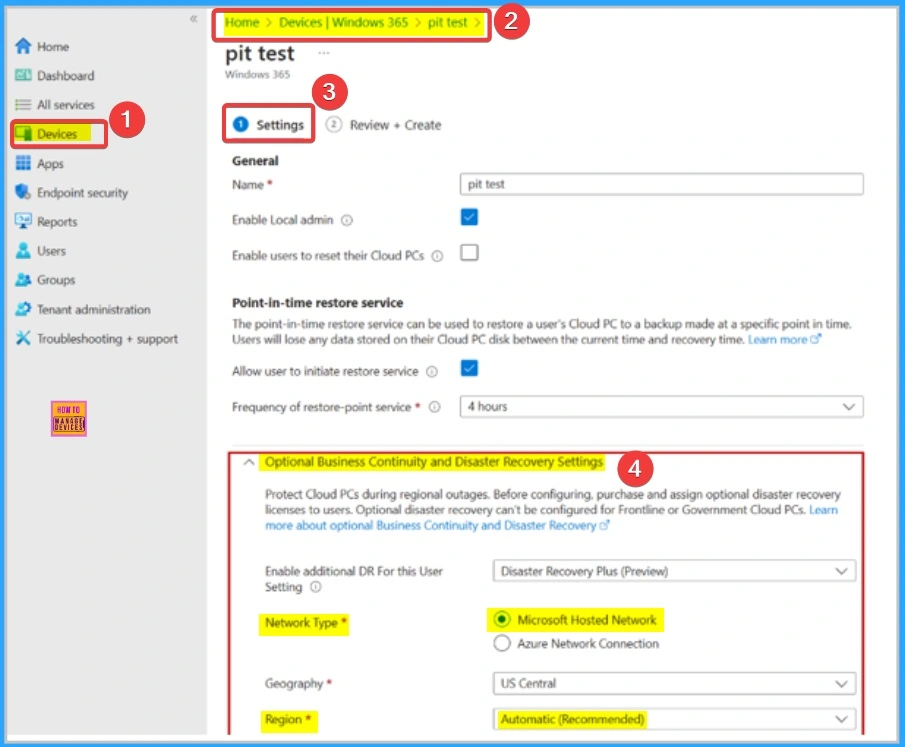The image size is (905, 747).
Task: Open the Enable additional DR dropdown
Action: tap(674, 571)
